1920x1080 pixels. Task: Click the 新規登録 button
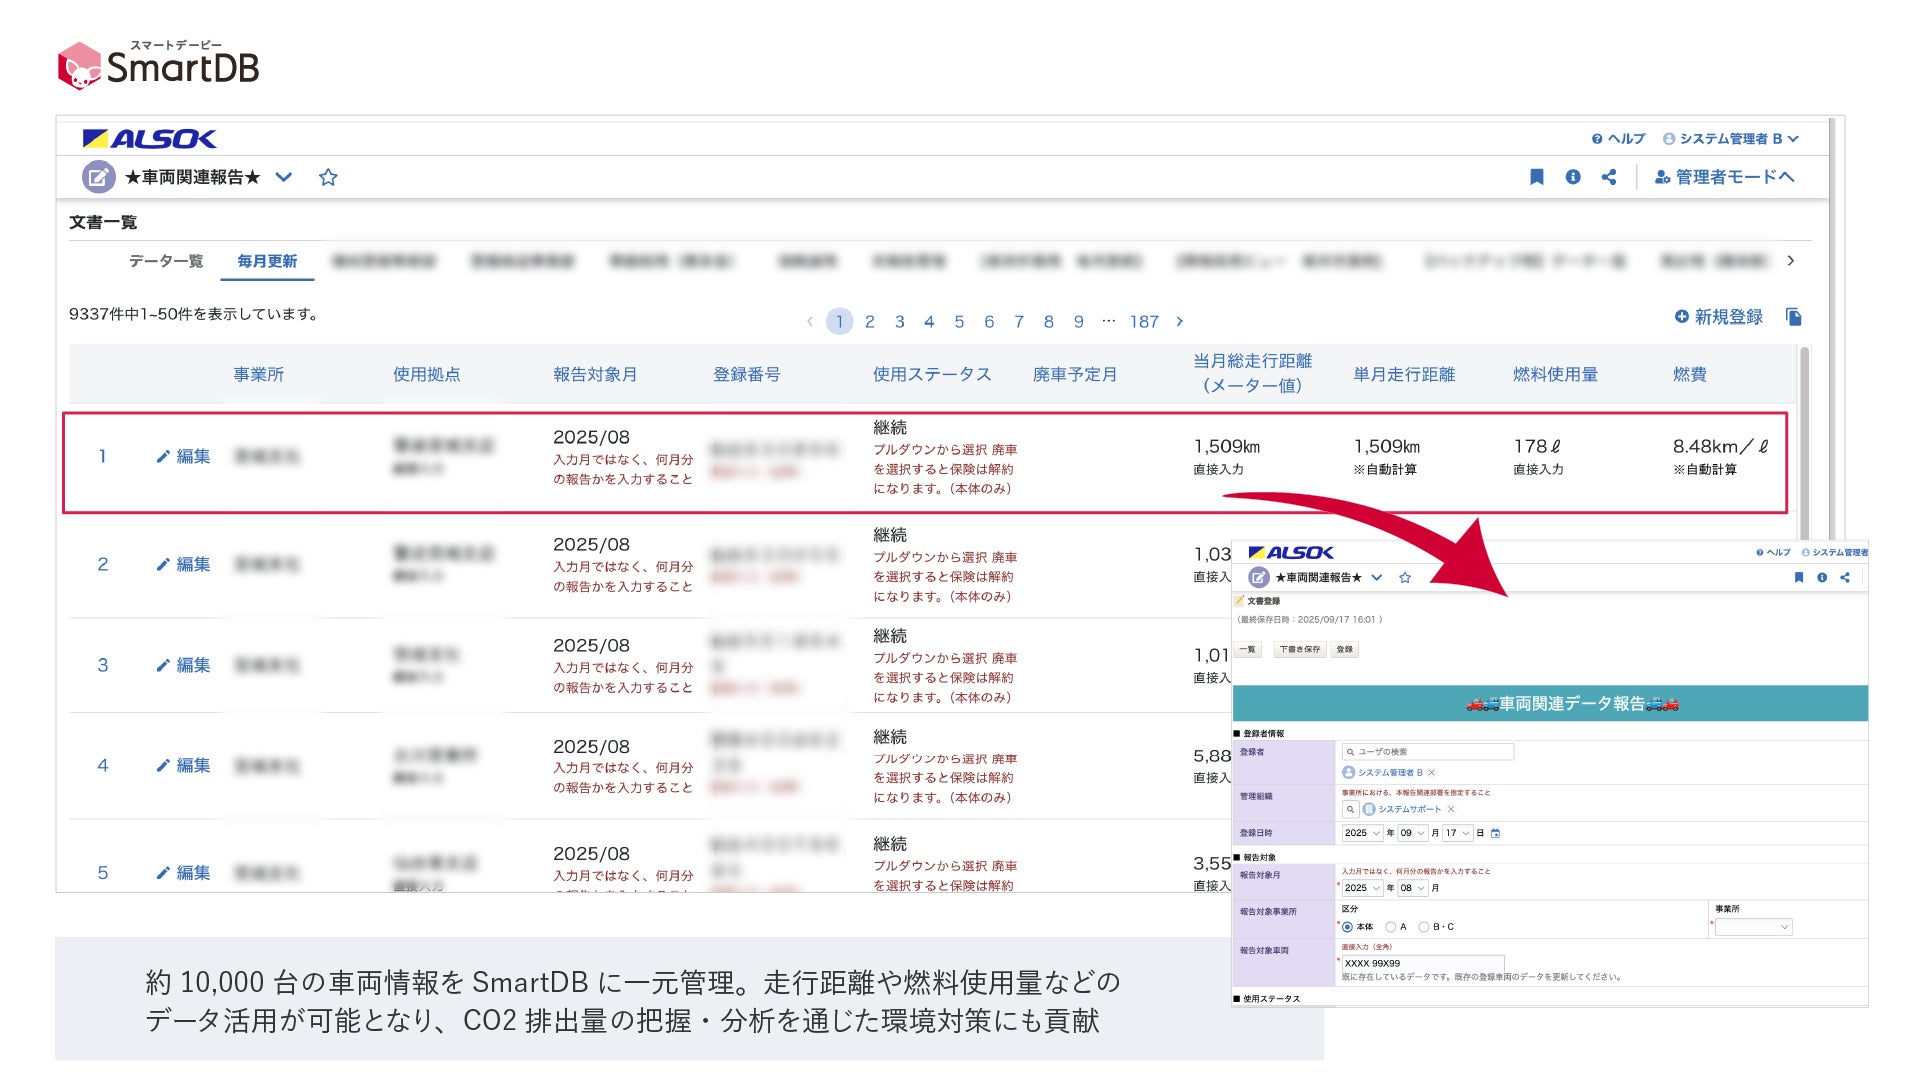pyautogui.click(x=1719, y=317)
